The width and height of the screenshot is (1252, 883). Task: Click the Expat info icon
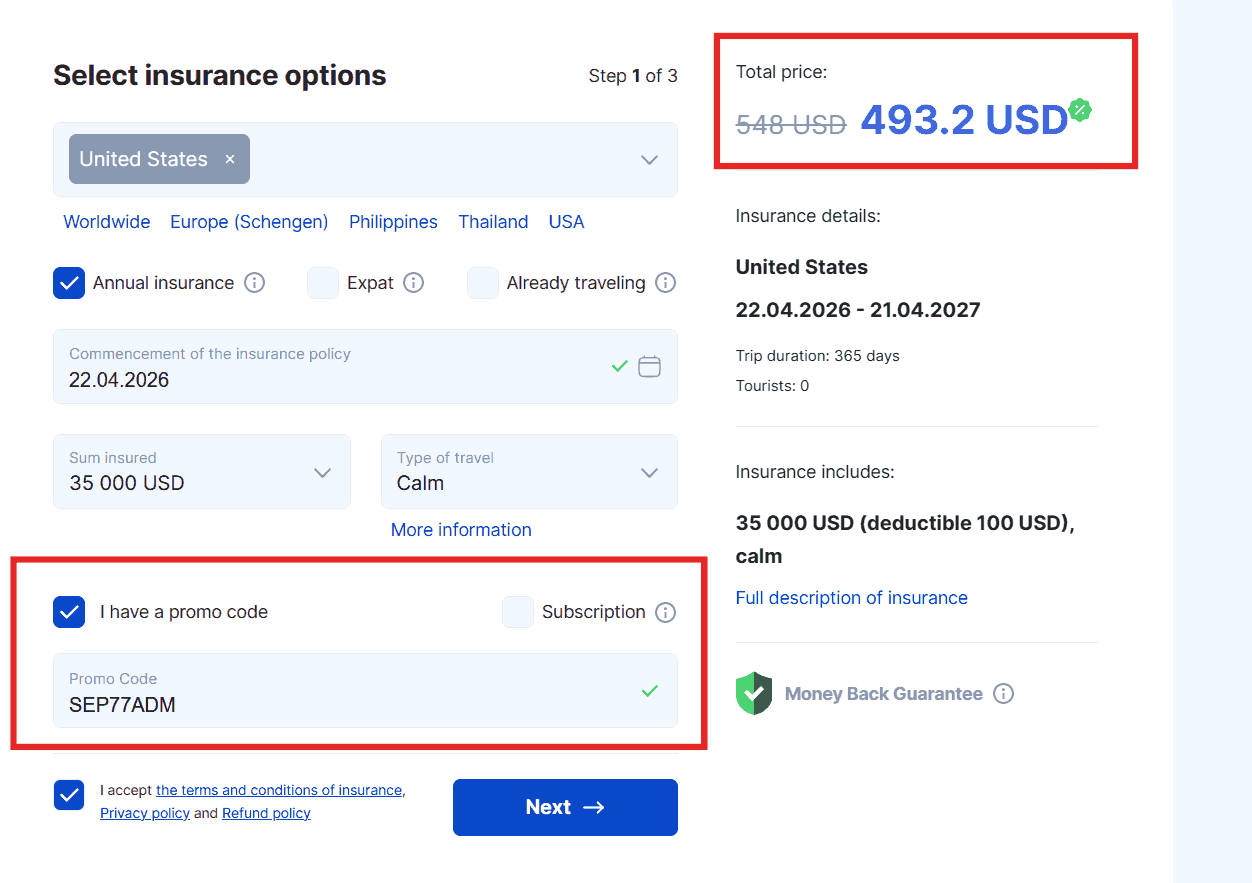tap(414, 283)
